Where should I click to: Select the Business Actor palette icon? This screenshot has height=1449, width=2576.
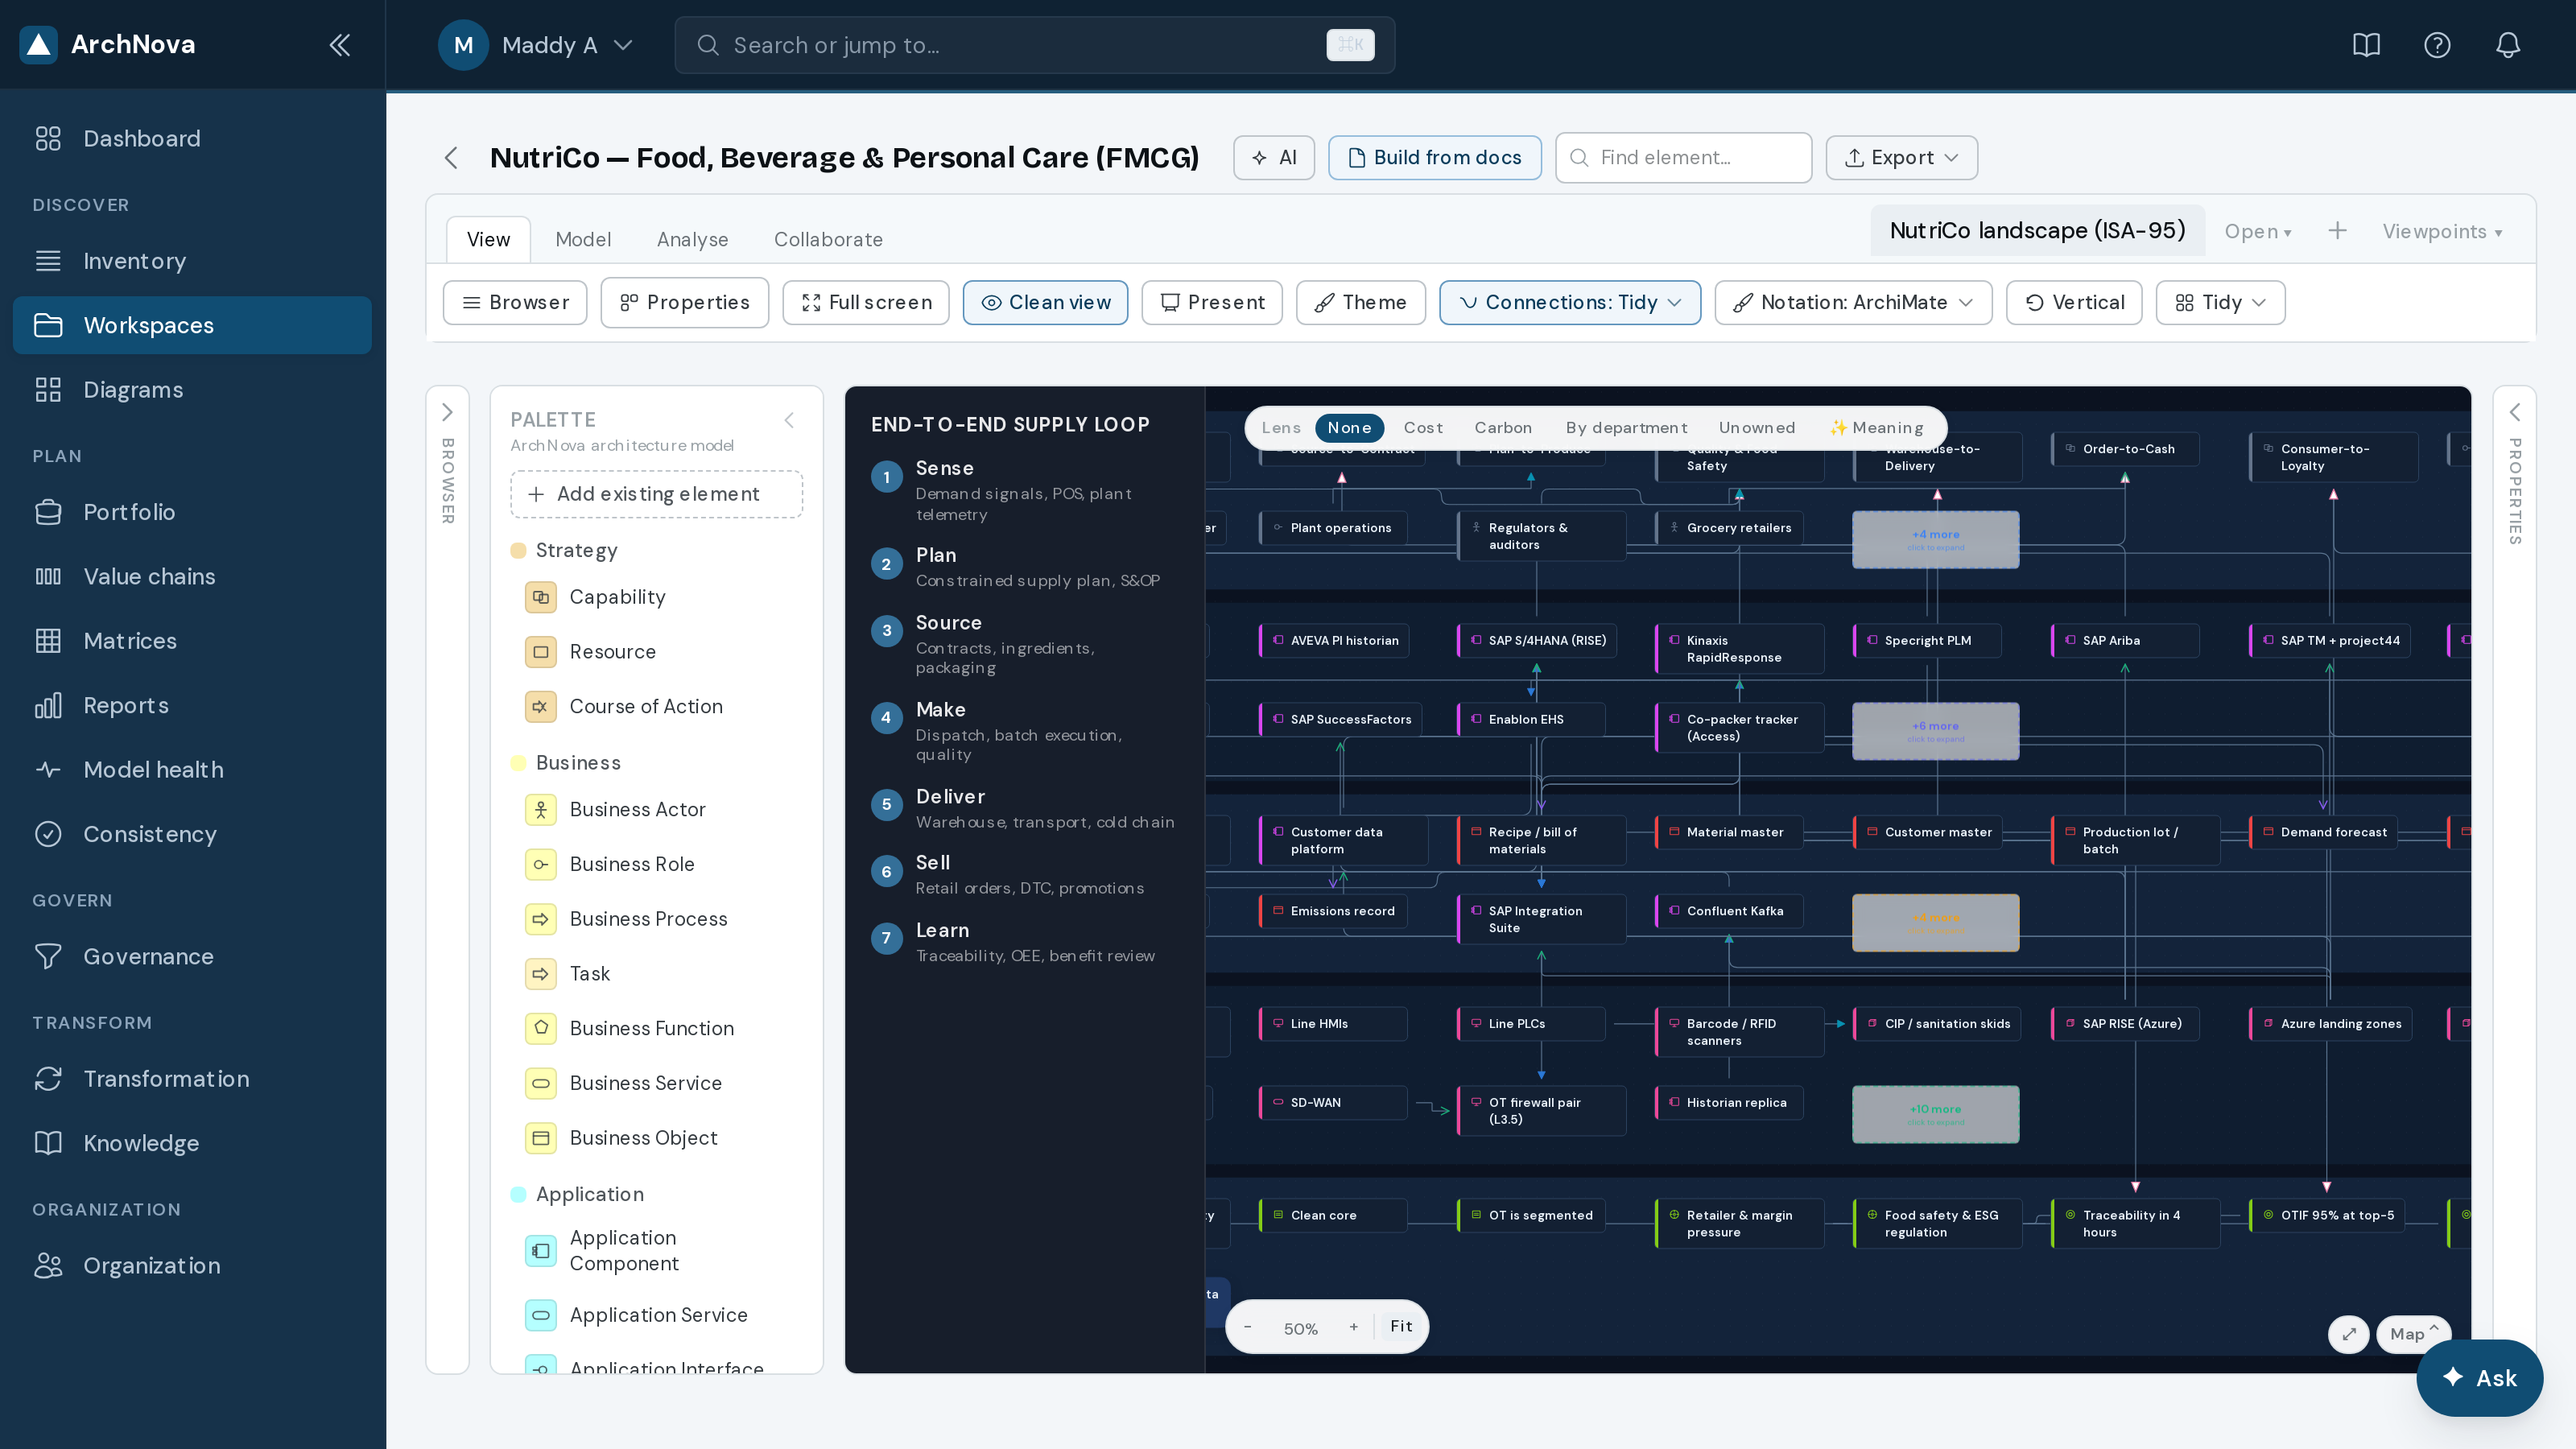tap(541, 810)
